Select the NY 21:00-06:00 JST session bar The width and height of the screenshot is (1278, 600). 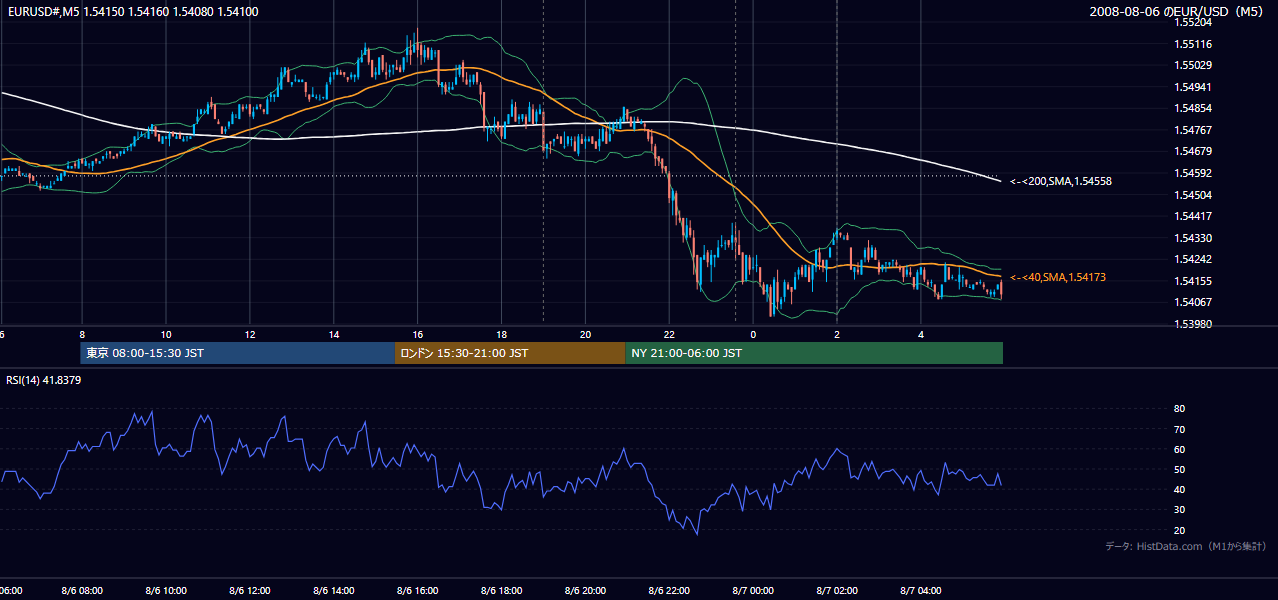click(x=814, y=353)
